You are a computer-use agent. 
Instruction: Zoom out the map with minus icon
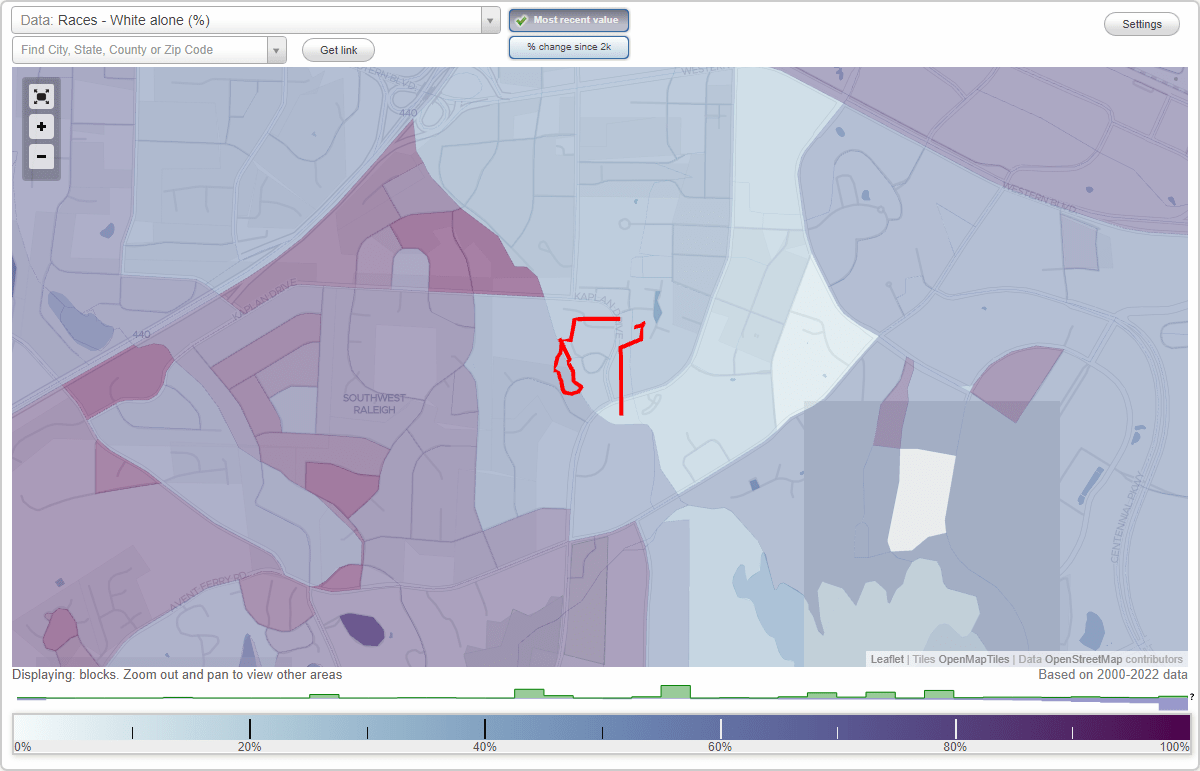(x=41, y=156)
